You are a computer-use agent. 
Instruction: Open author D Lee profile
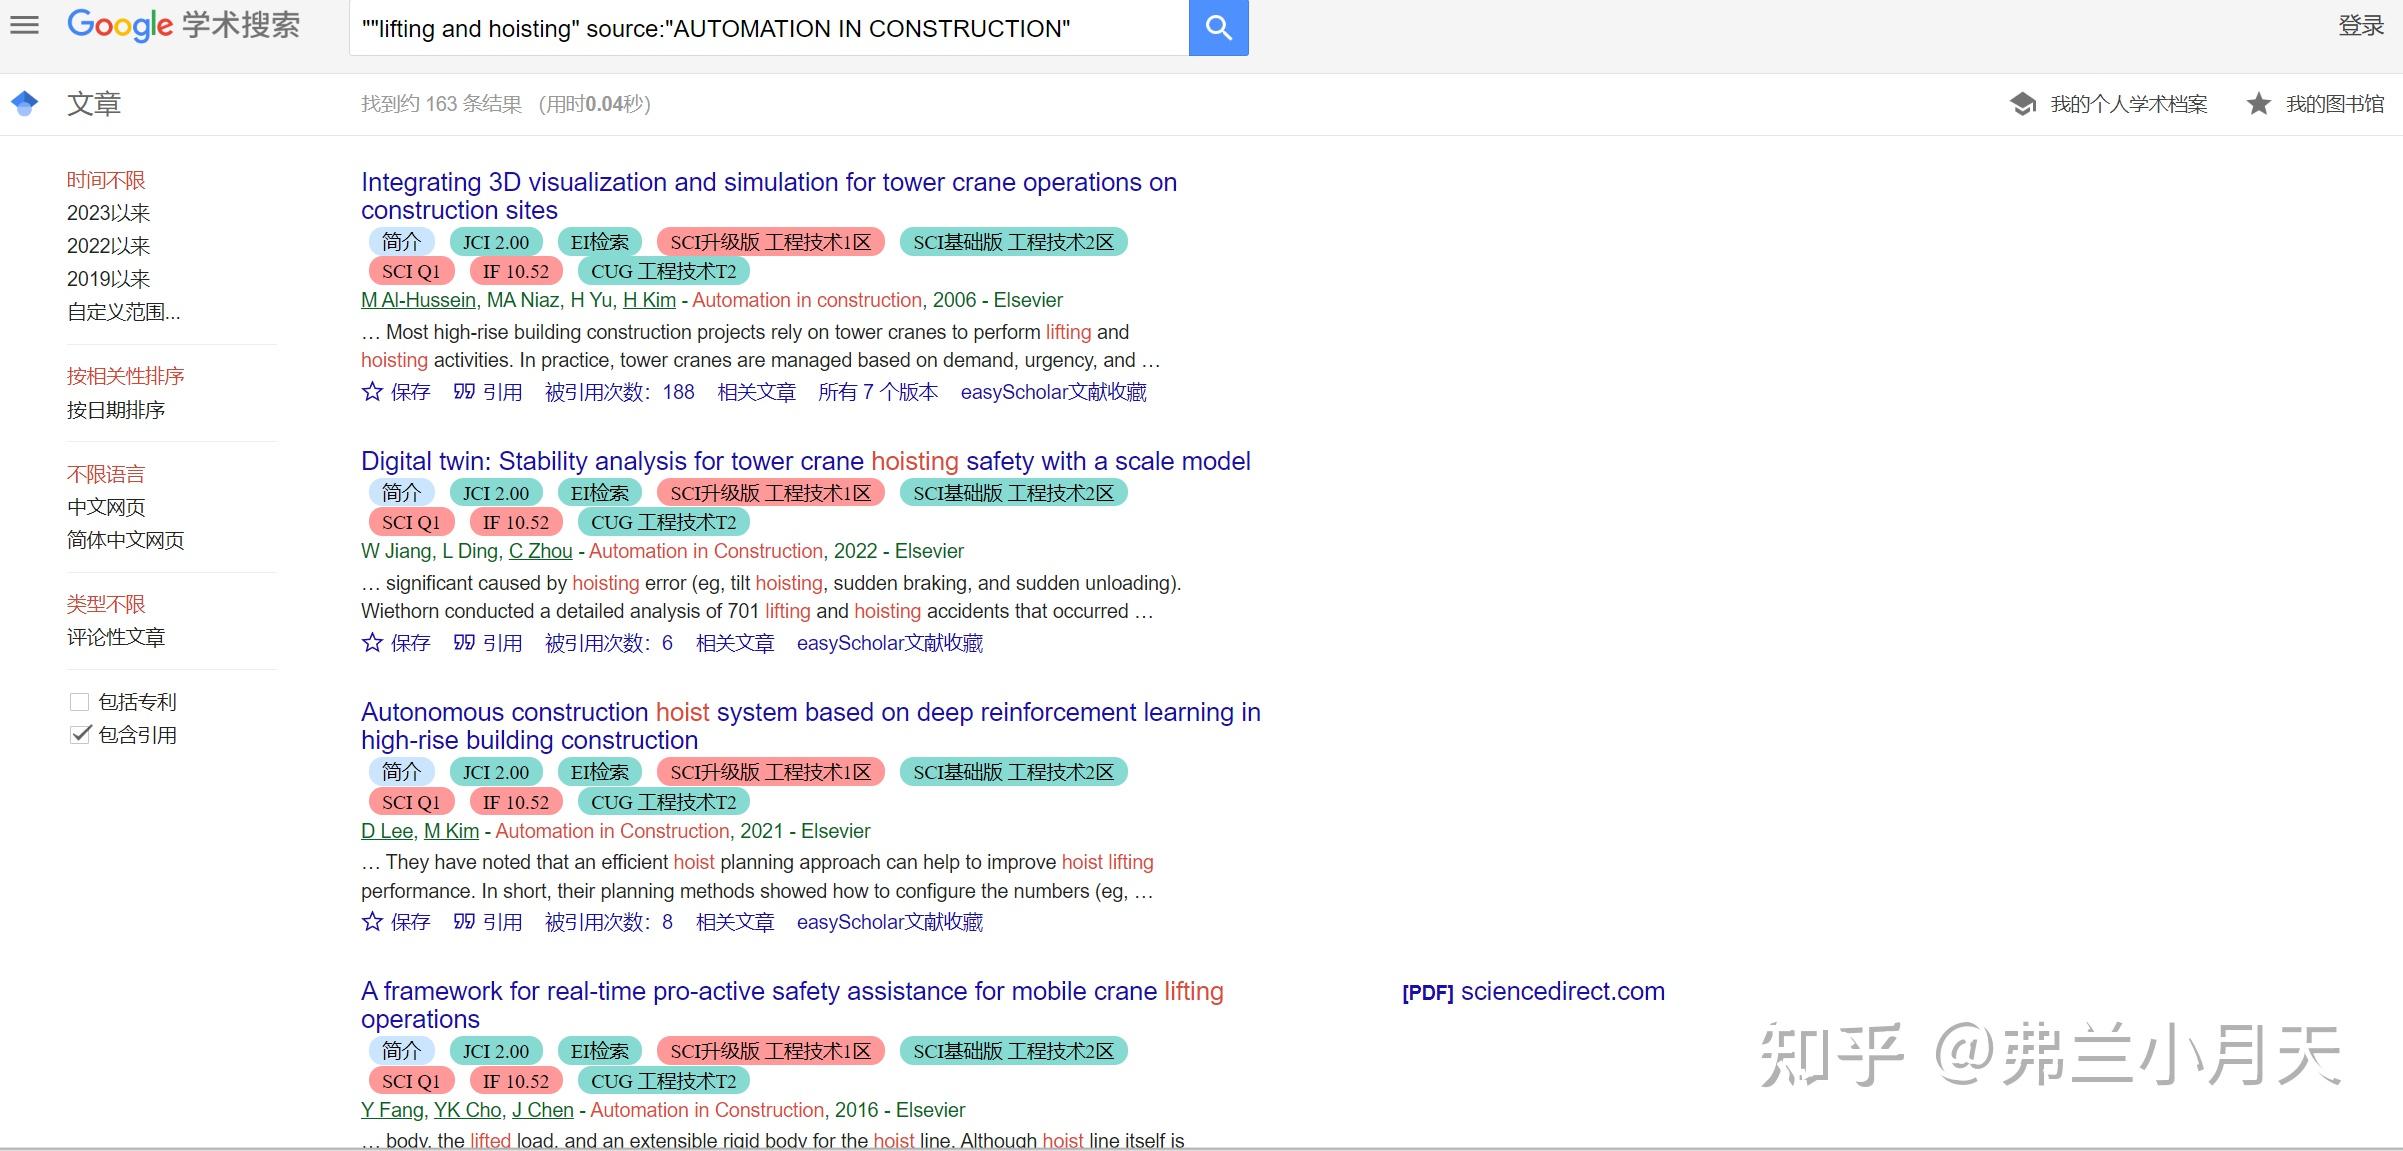coord(387,831)
